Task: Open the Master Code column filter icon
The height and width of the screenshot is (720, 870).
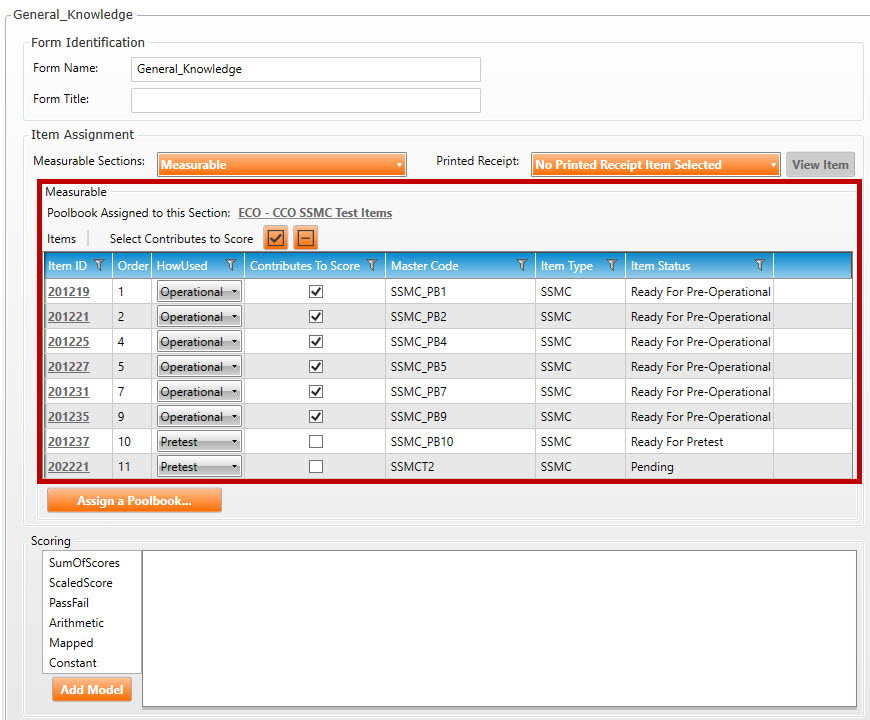Action: point(521,266)
